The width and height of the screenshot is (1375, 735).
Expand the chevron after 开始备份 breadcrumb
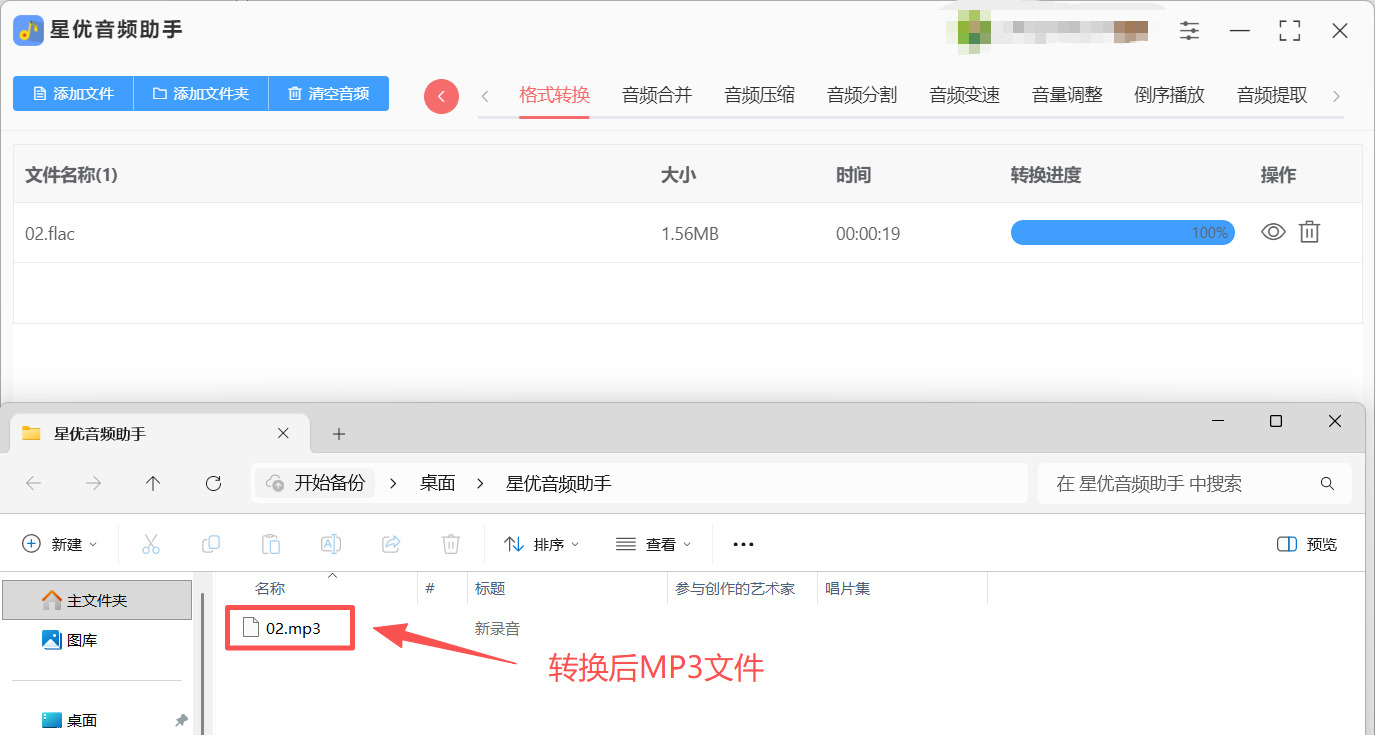click(x=393, y=484)
